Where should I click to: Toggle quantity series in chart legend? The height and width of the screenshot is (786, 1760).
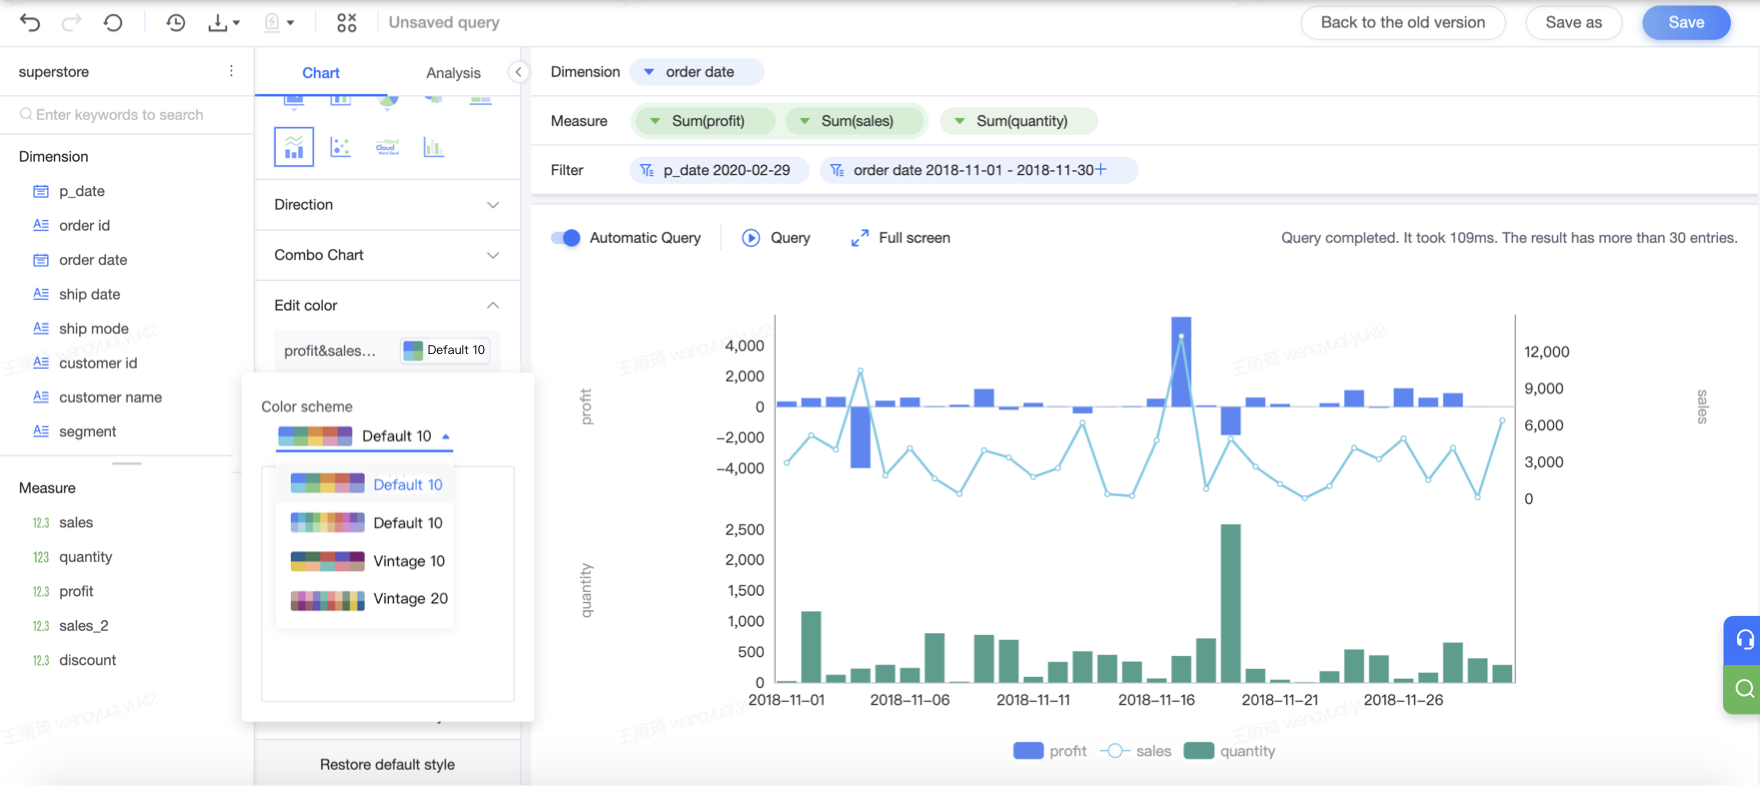click(1230, 751)
